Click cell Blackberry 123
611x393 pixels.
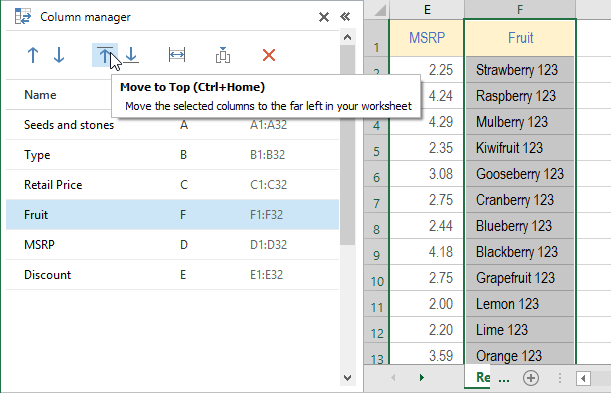(520, 252)
